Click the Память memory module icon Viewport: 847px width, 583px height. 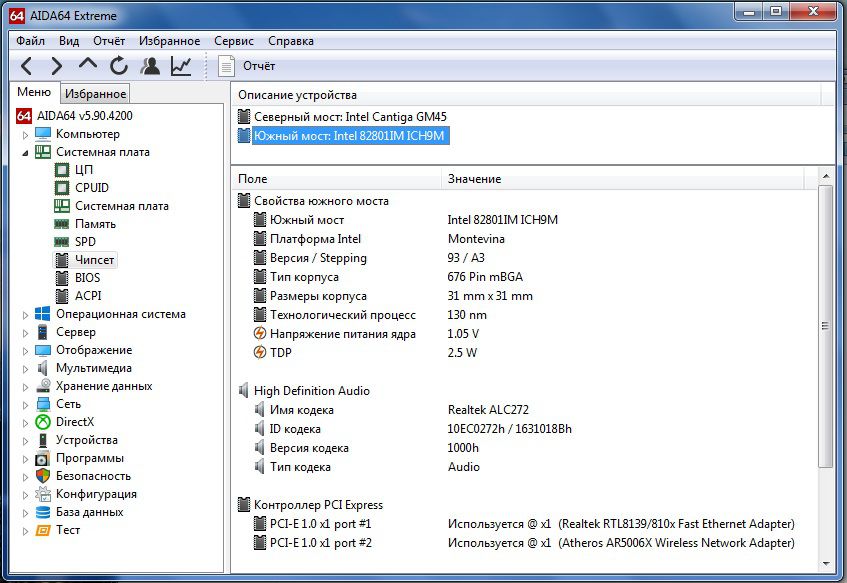62,224
